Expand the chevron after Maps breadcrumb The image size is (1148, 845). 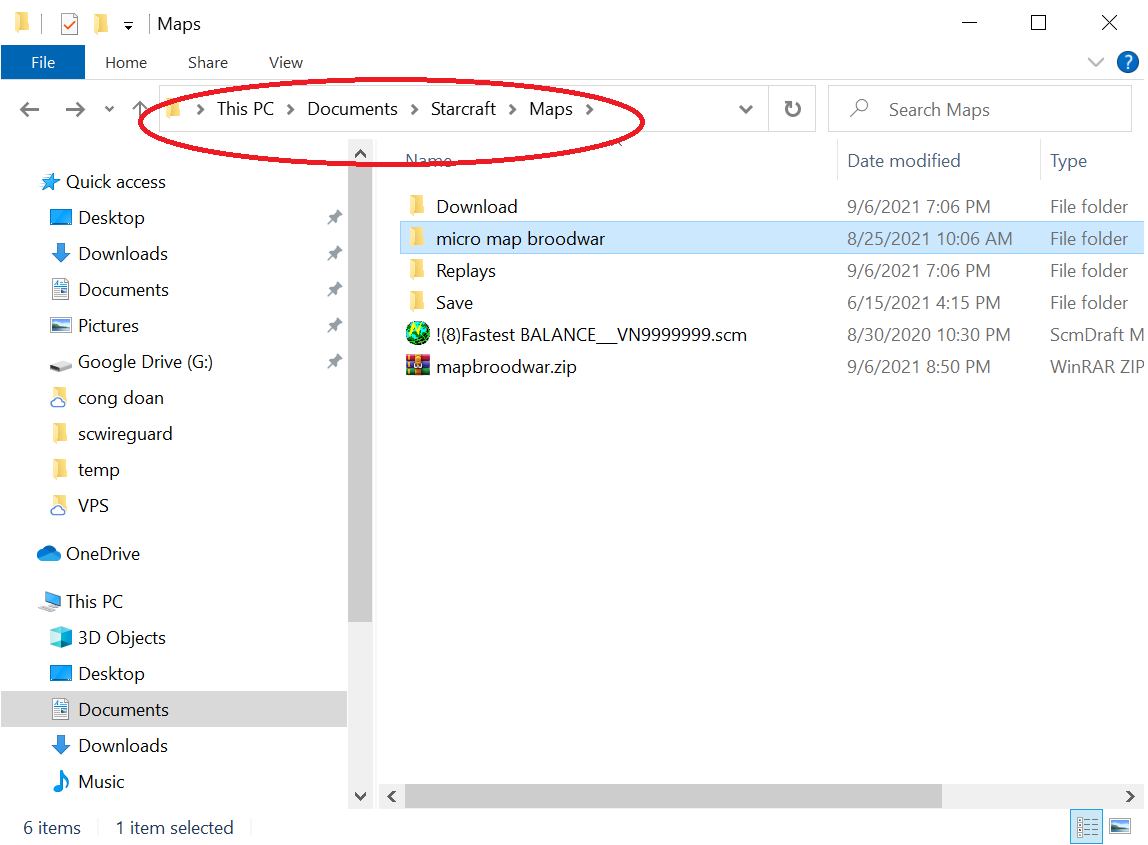tap(589, 109)
